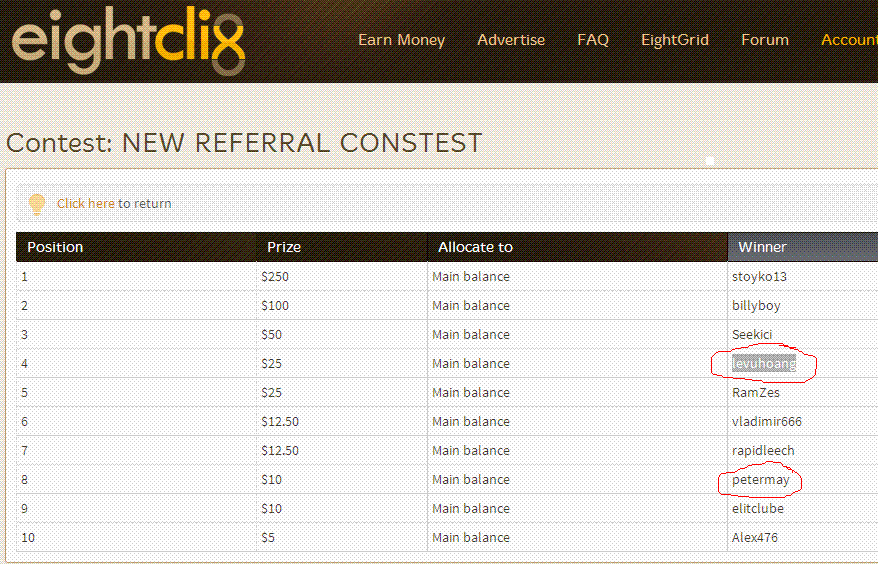This screenshot has height=564, width=878.
Task: Open the Earn Money menu
Action: [x=401, y=40]
